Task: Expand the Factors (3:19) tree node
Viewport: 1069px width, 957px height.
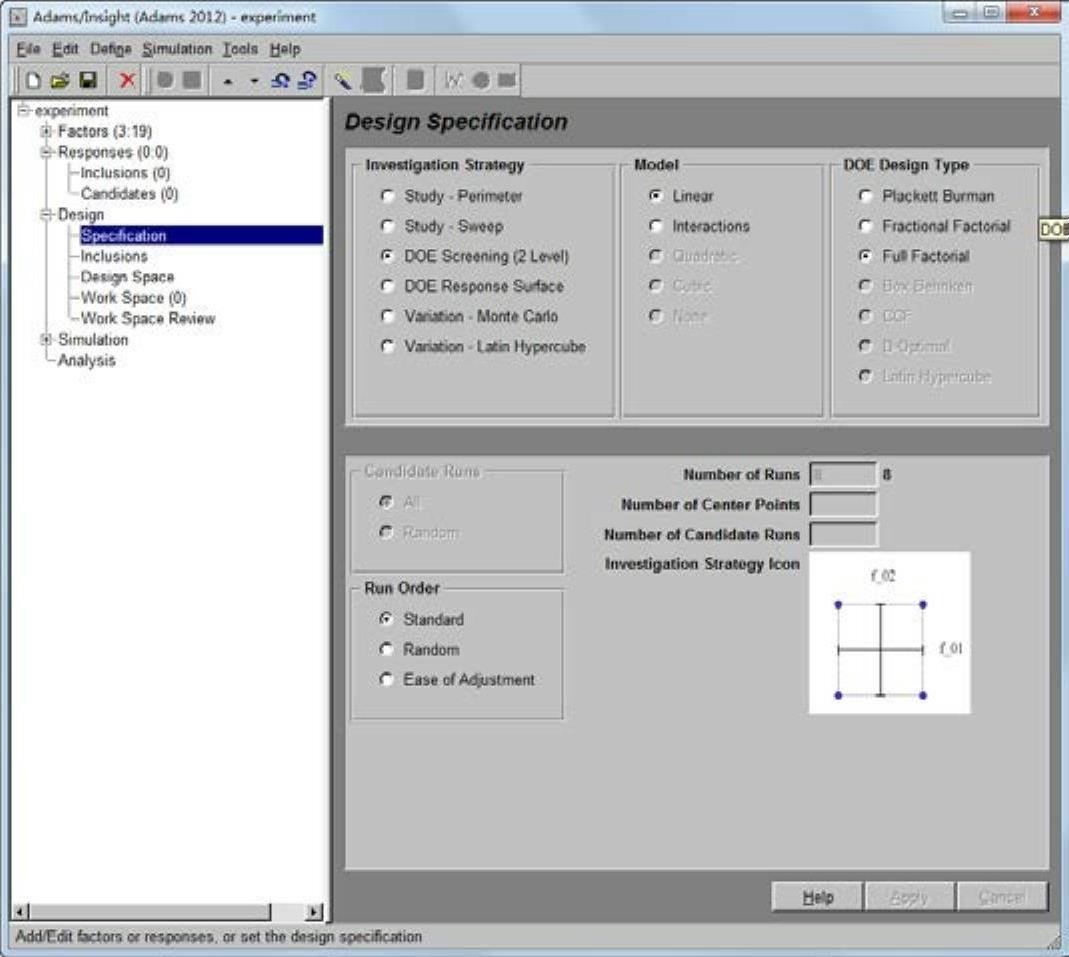Action: coord(46,131)
